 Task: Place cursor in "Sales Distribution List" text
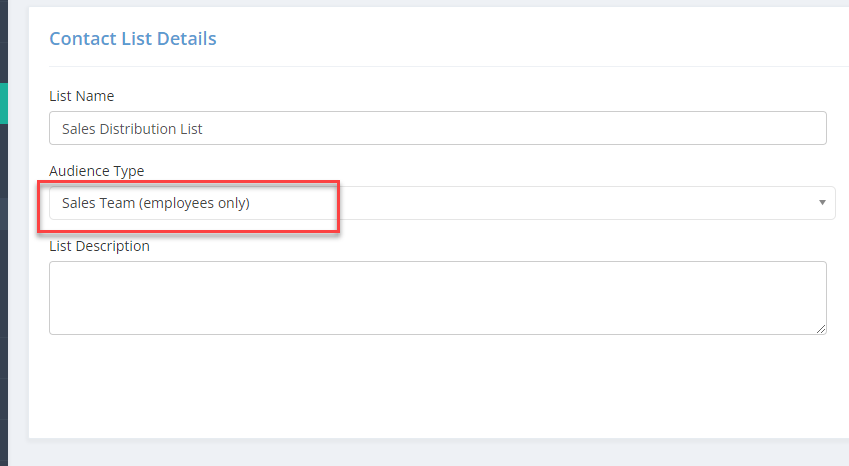(x=132, y=129)
